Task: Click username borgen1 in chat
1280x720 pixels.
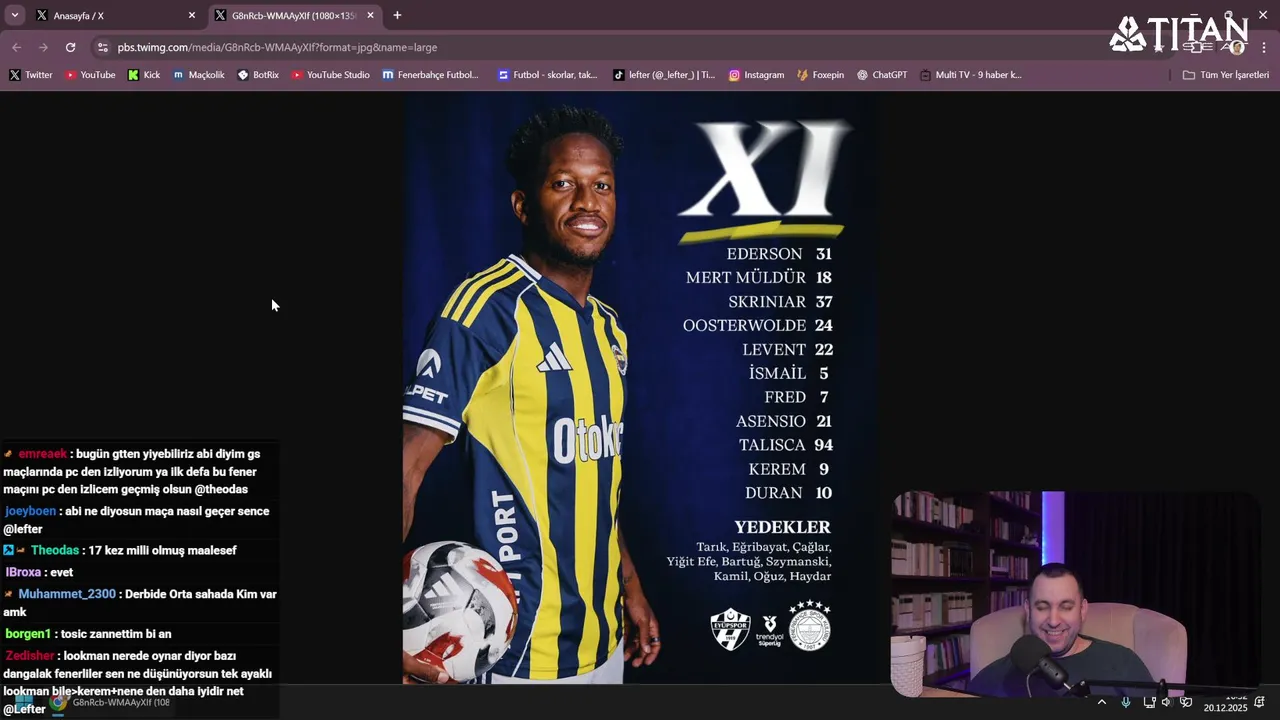Action: [x=28, y=634]
